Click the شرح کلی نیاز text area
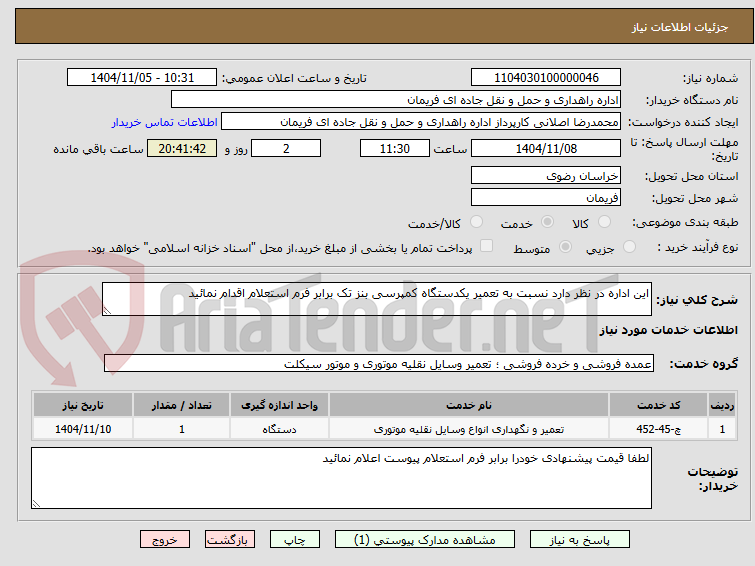 click(377, 299)
